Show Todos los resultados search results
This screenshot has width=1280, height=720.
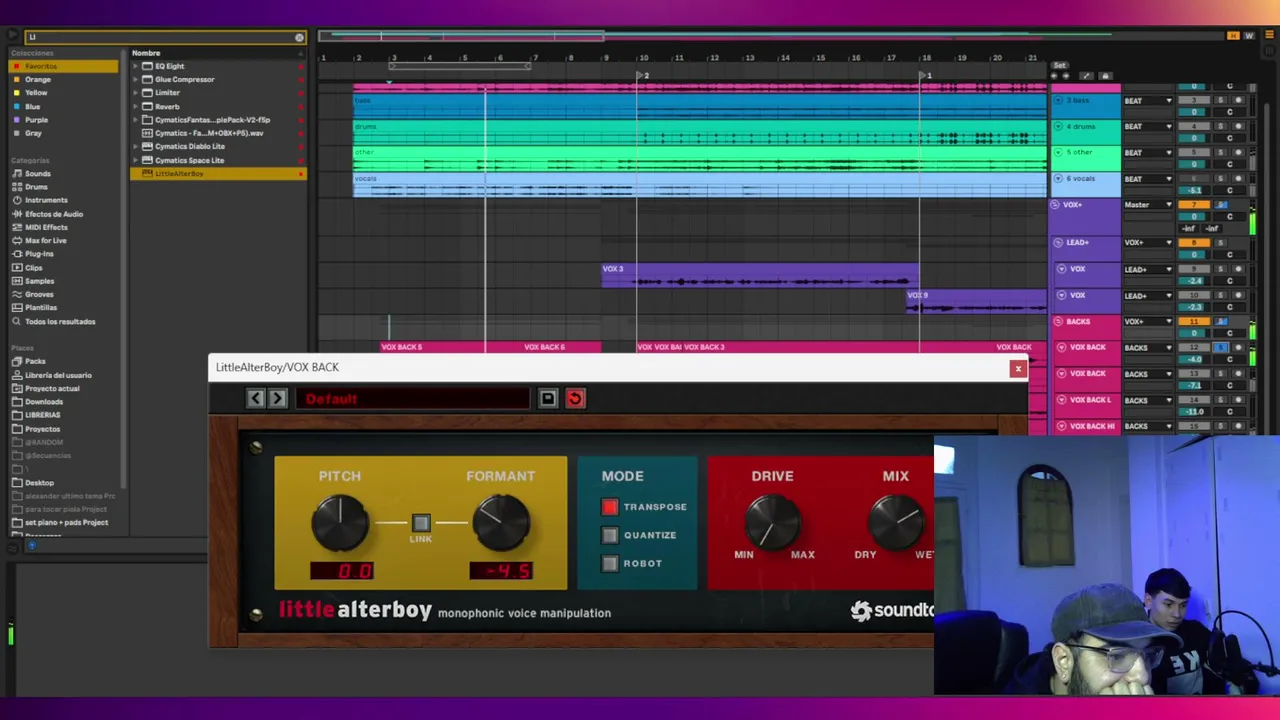click(60, 321)
